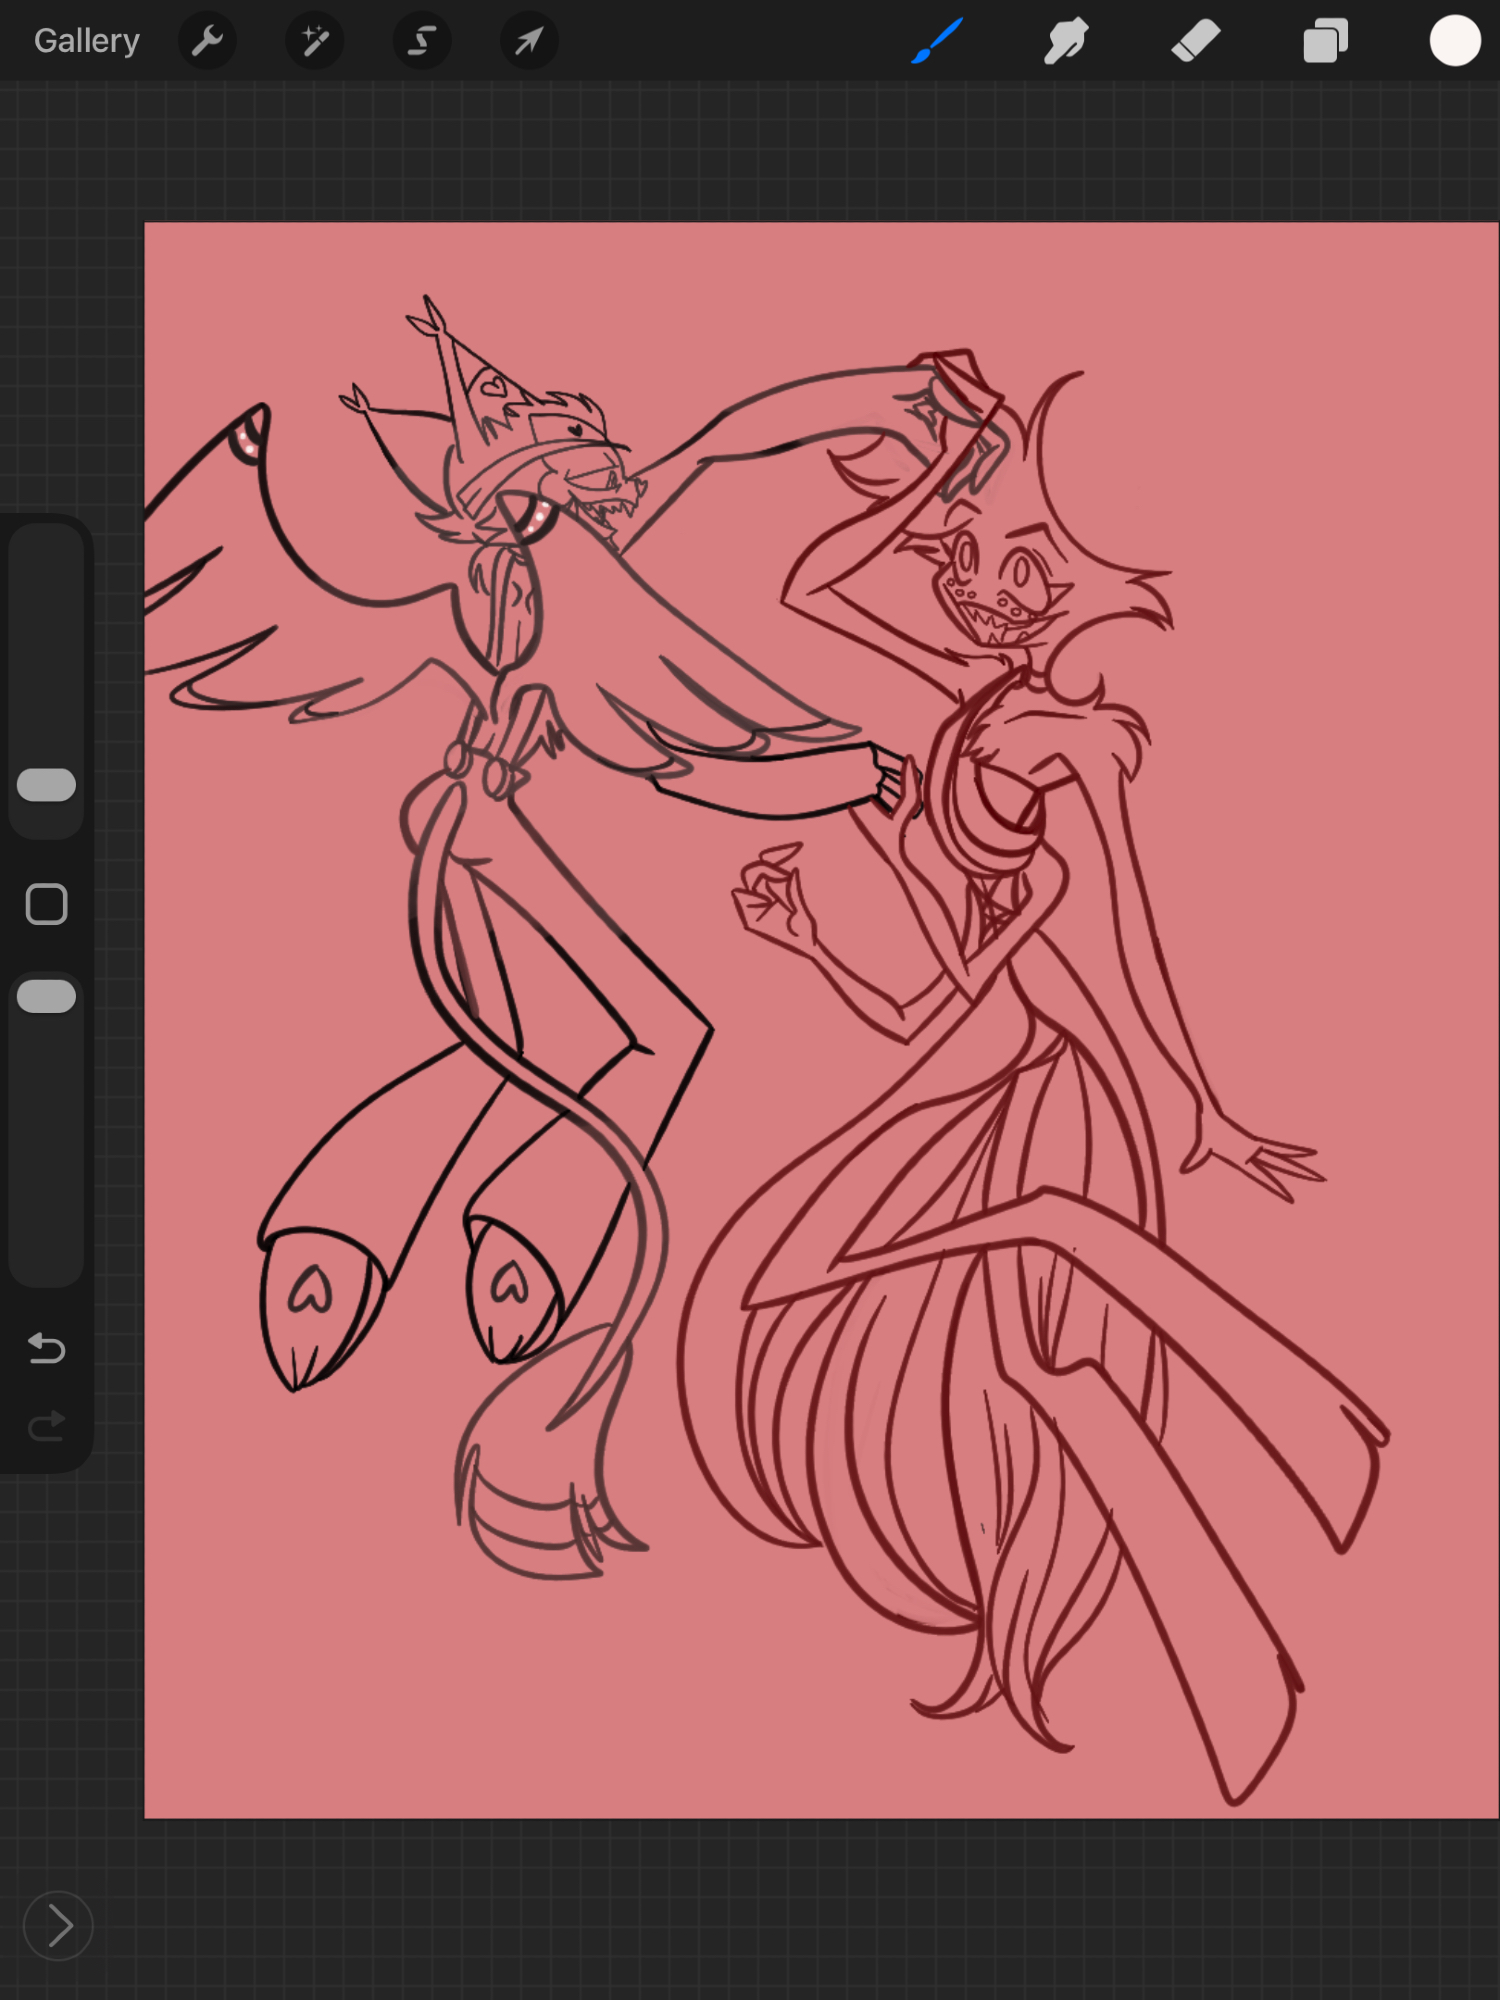Open the Layers panel

[1325, 42]
